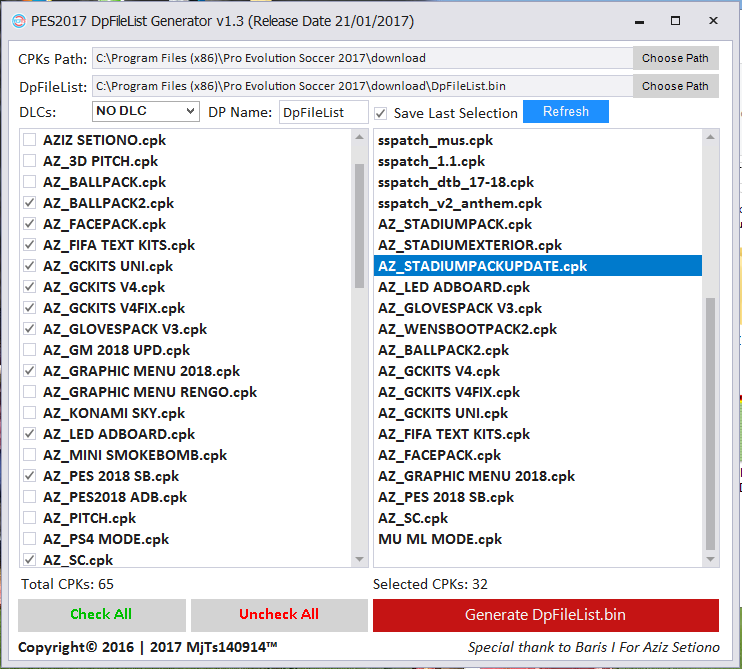Select AZ_WENSBOOTPACK2.cpk in right list
742x669 pixels.
(538, 329)
